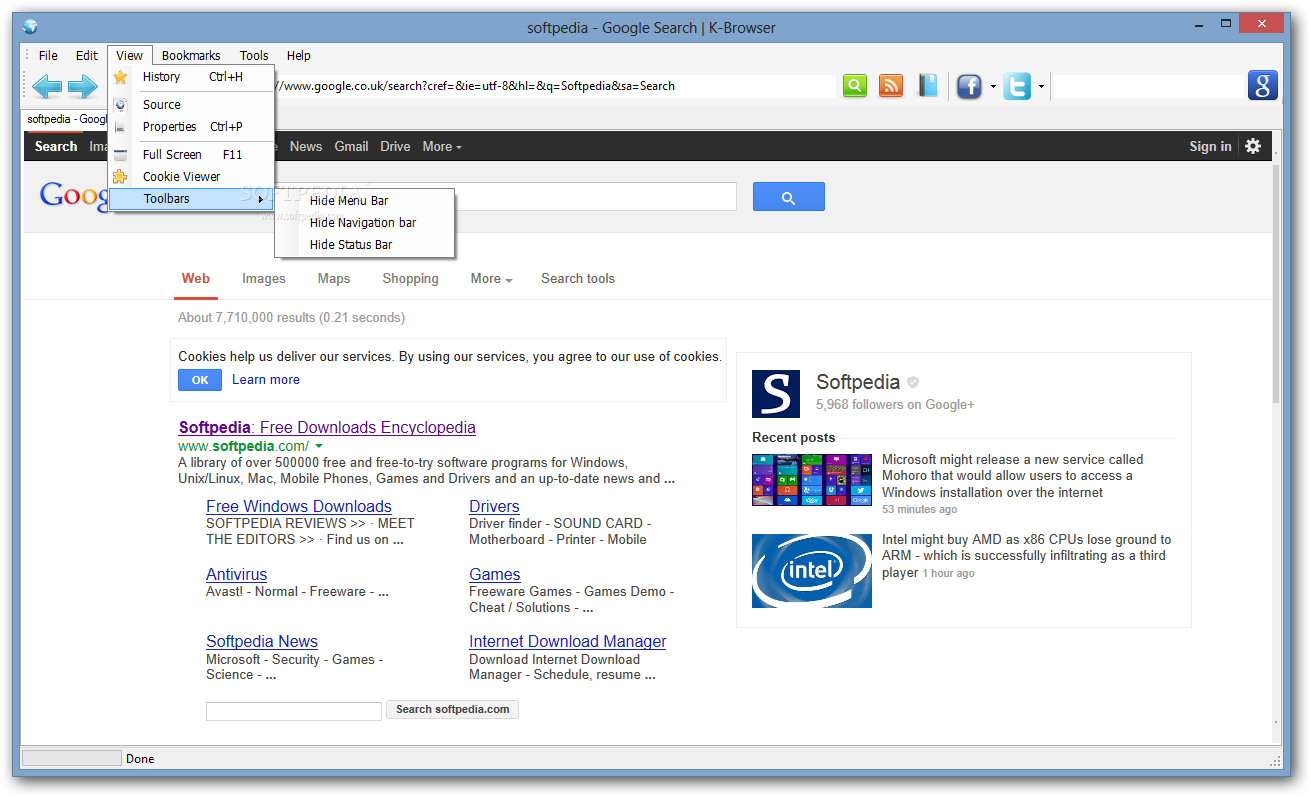This screenshot has width=1311, height=797.
Task: Click the softpedia - Google browser tab
Action: coord(66,119)
